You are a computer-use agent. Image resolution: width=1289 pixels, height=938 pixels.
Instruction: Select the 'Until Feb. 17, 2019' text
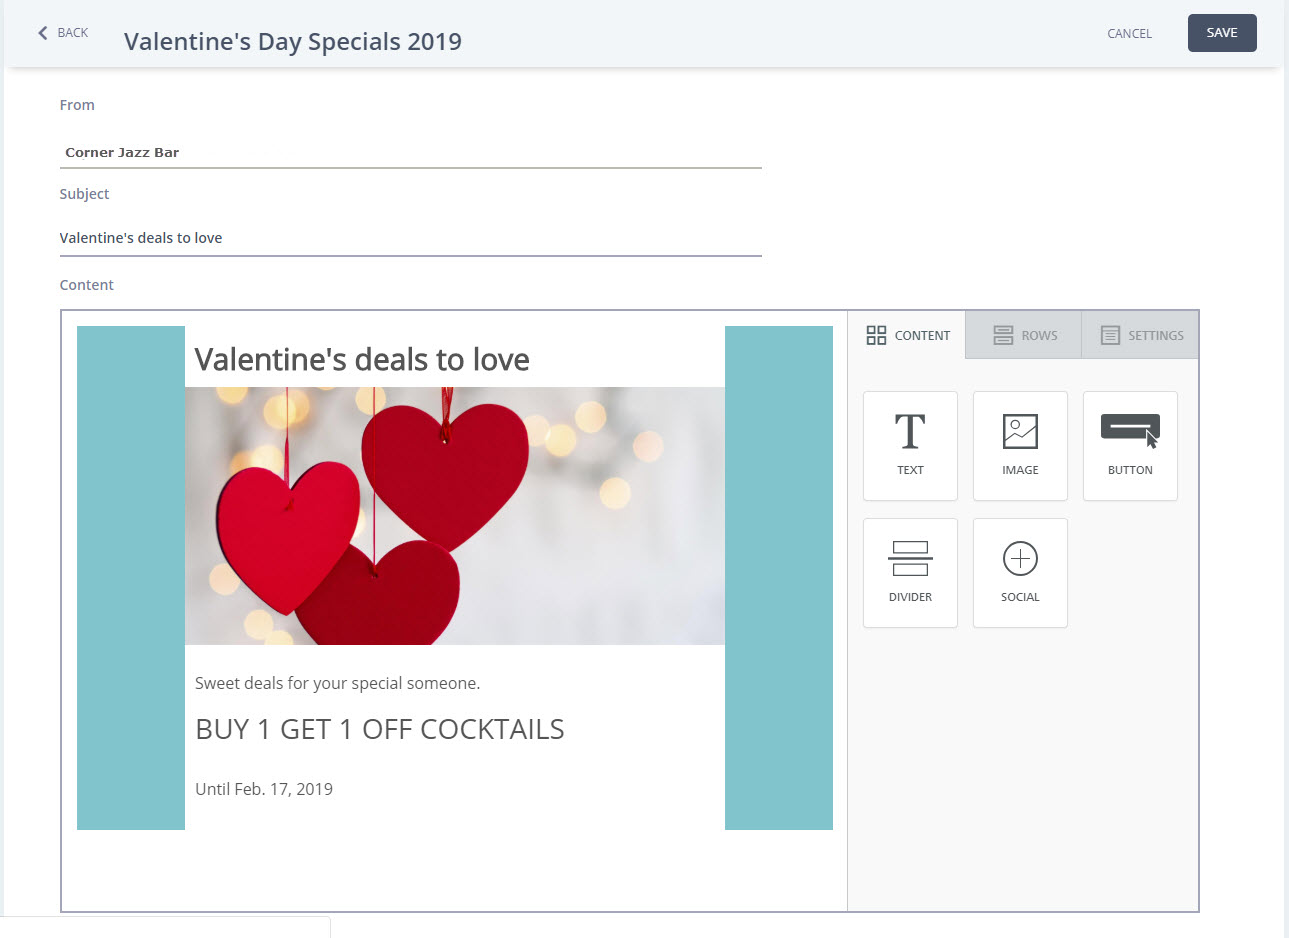click(x=264, y=789)
